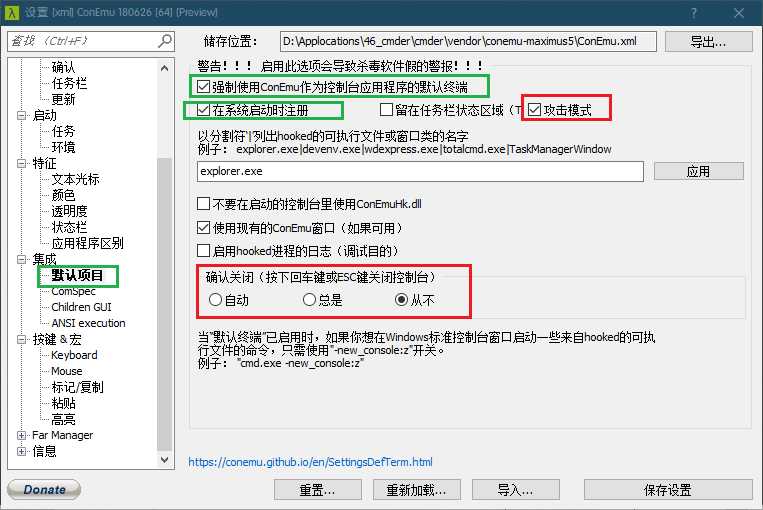The height and width of the screenshot is (510, 763).
Task: Open Keyboard settings page
Action: point(74,355)
